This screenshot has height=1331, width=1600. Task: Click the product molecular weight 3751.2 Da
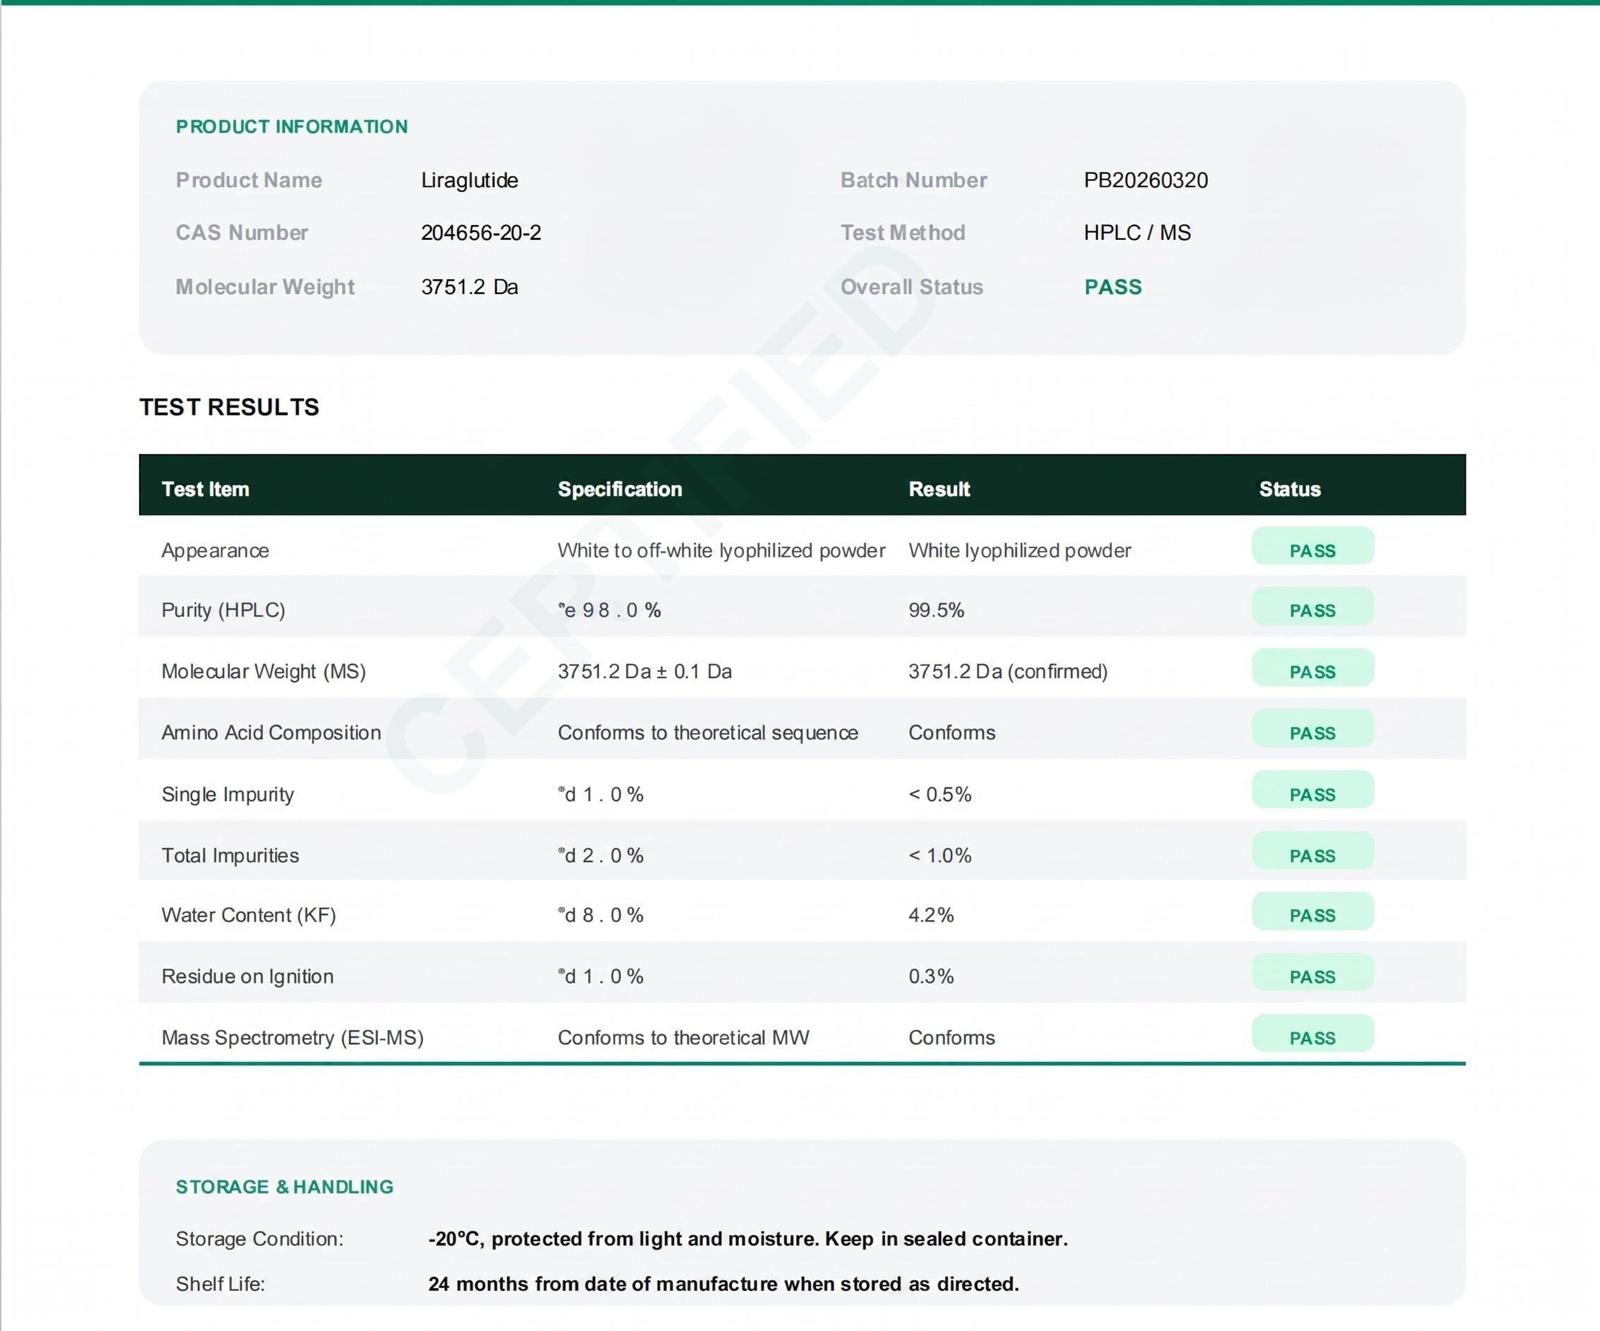[x=469, y=287]
